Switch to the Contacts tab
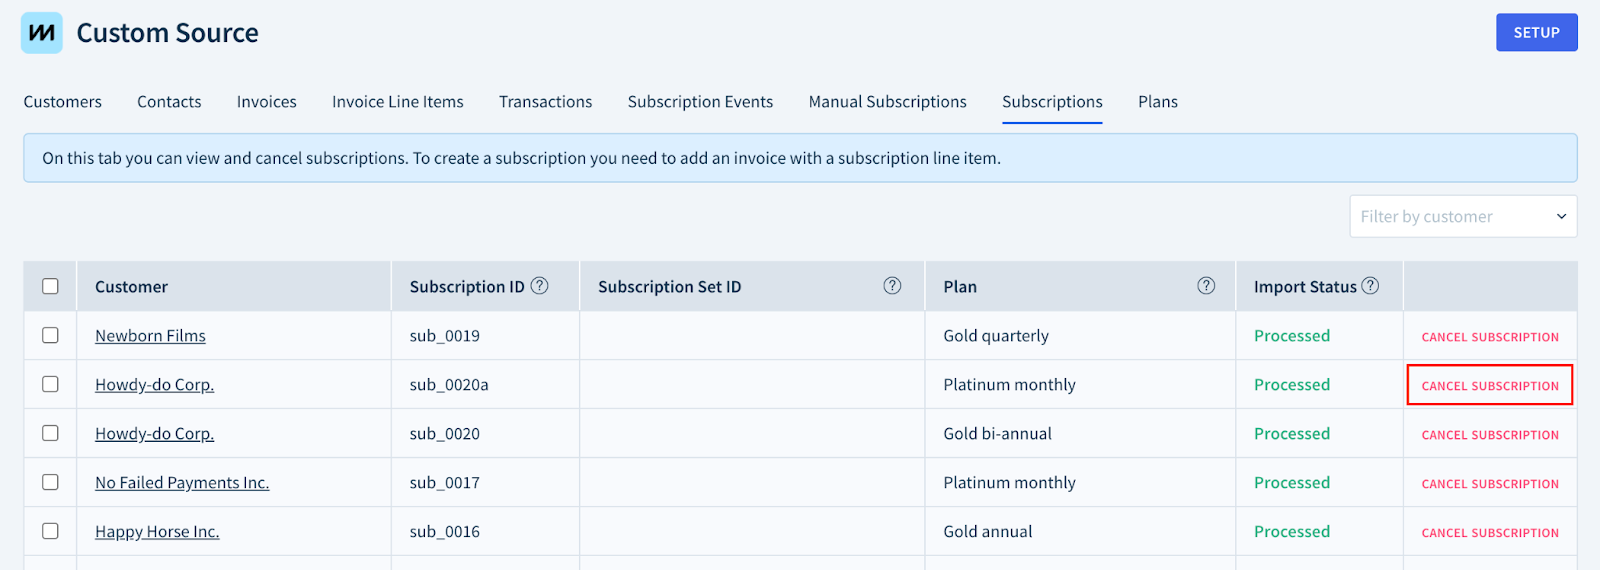The width and height of the screenshot is (1600, 570). (169, 102)
